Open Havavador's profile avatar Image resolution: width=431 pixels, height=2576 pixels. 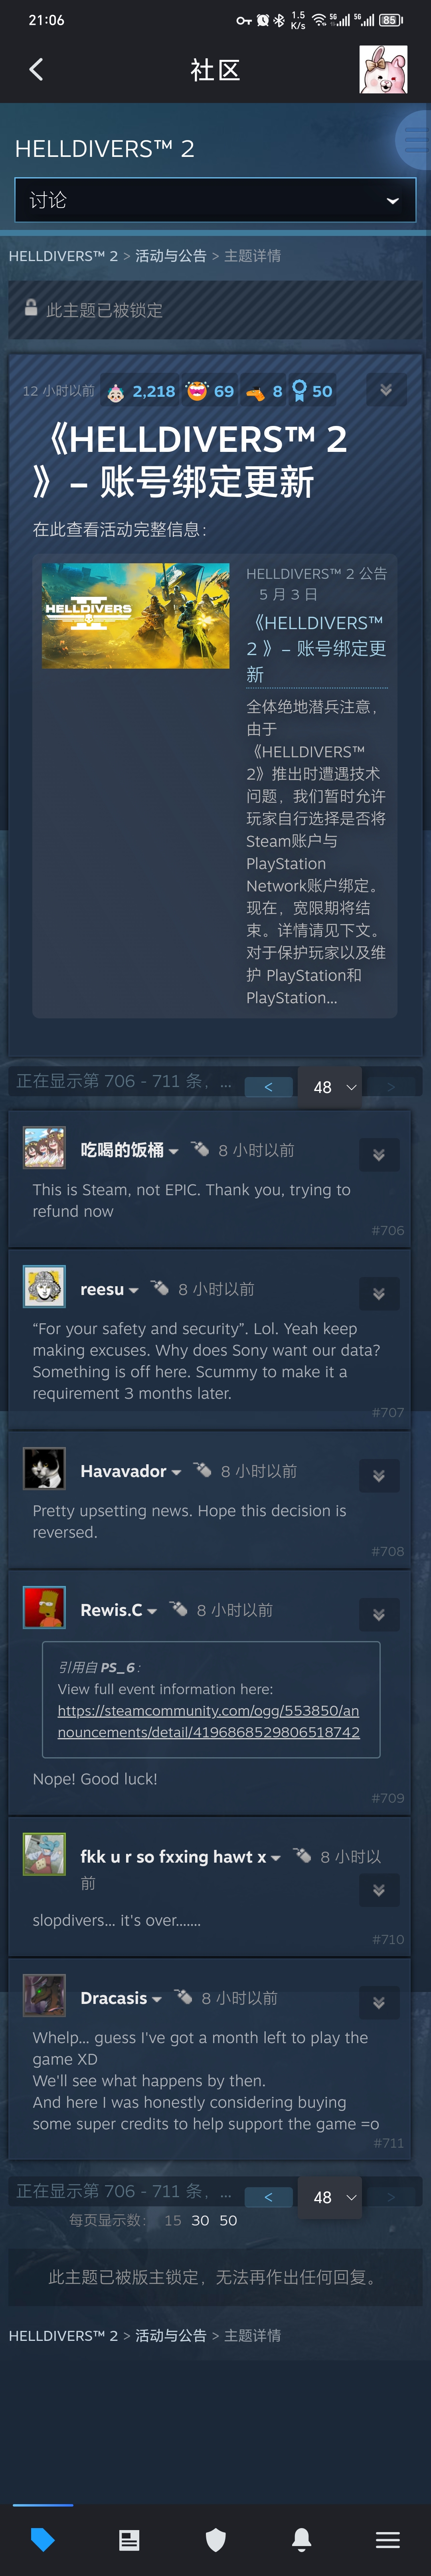44,1468
